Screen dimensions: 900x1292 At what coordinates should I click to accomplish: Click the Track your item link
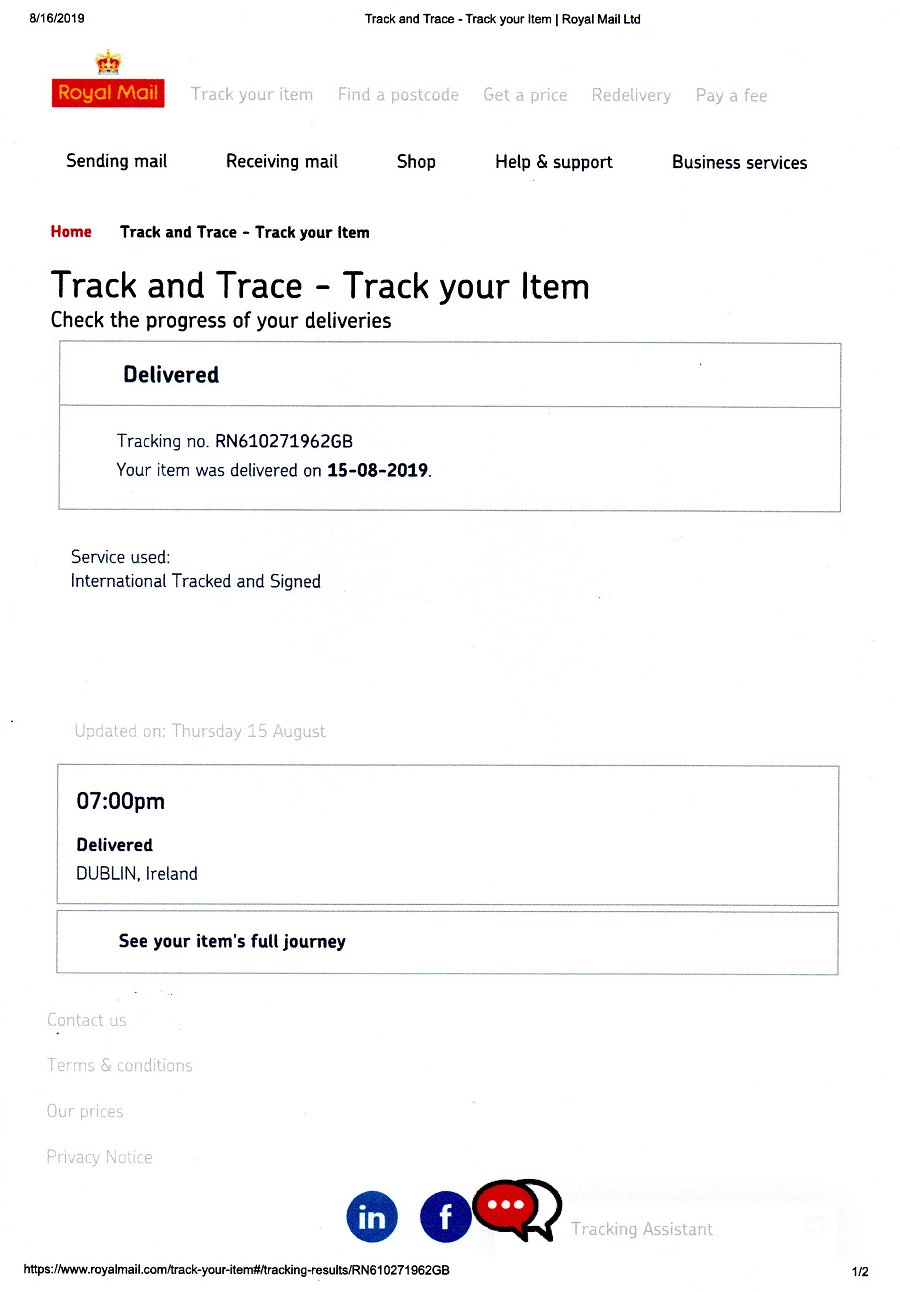tap(252, 94)
